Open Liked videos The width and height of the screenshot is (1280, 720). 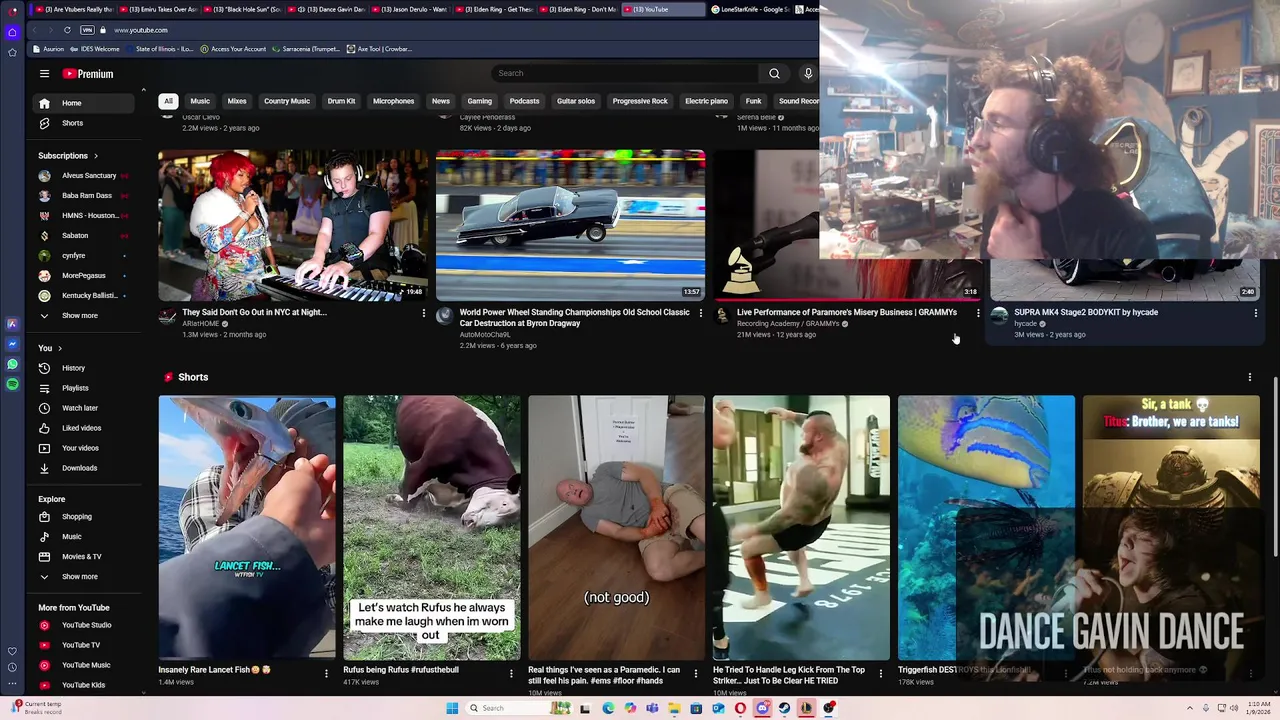84,428
